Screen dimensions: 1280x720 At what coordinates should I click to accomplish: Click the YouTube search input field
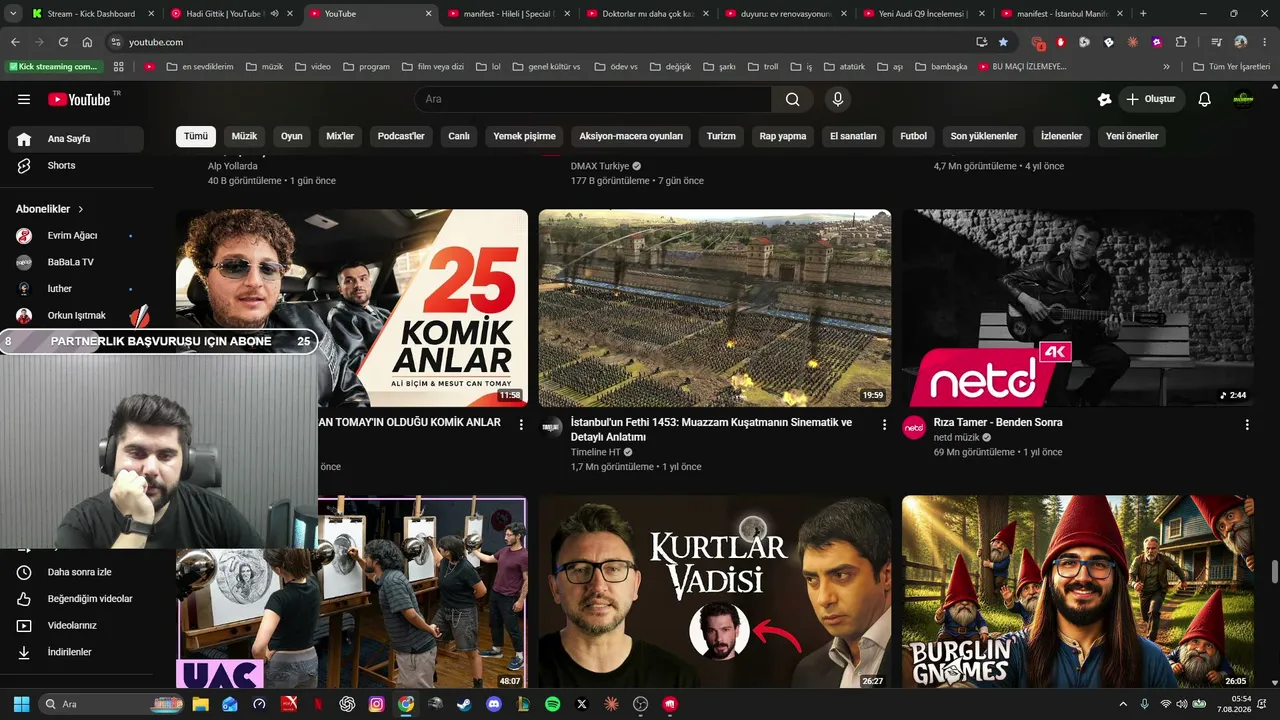[x=593, y=99]
